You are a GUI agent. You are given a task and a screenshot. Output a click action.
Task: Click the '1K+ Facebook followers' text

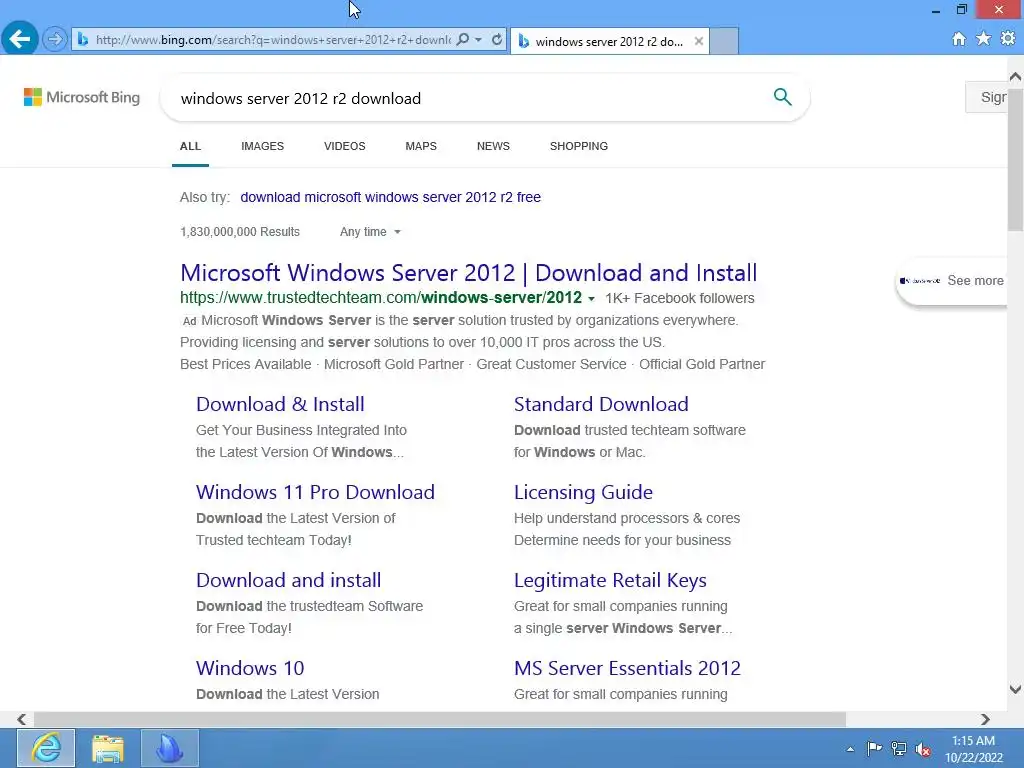click(x=680, y=298)
